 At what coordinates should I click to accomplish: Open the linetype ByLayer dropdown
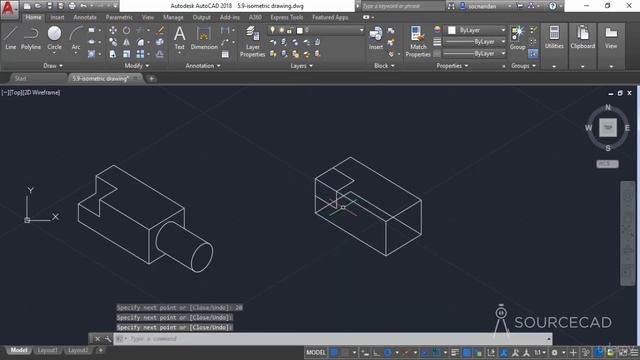click(x=475, y=53)
